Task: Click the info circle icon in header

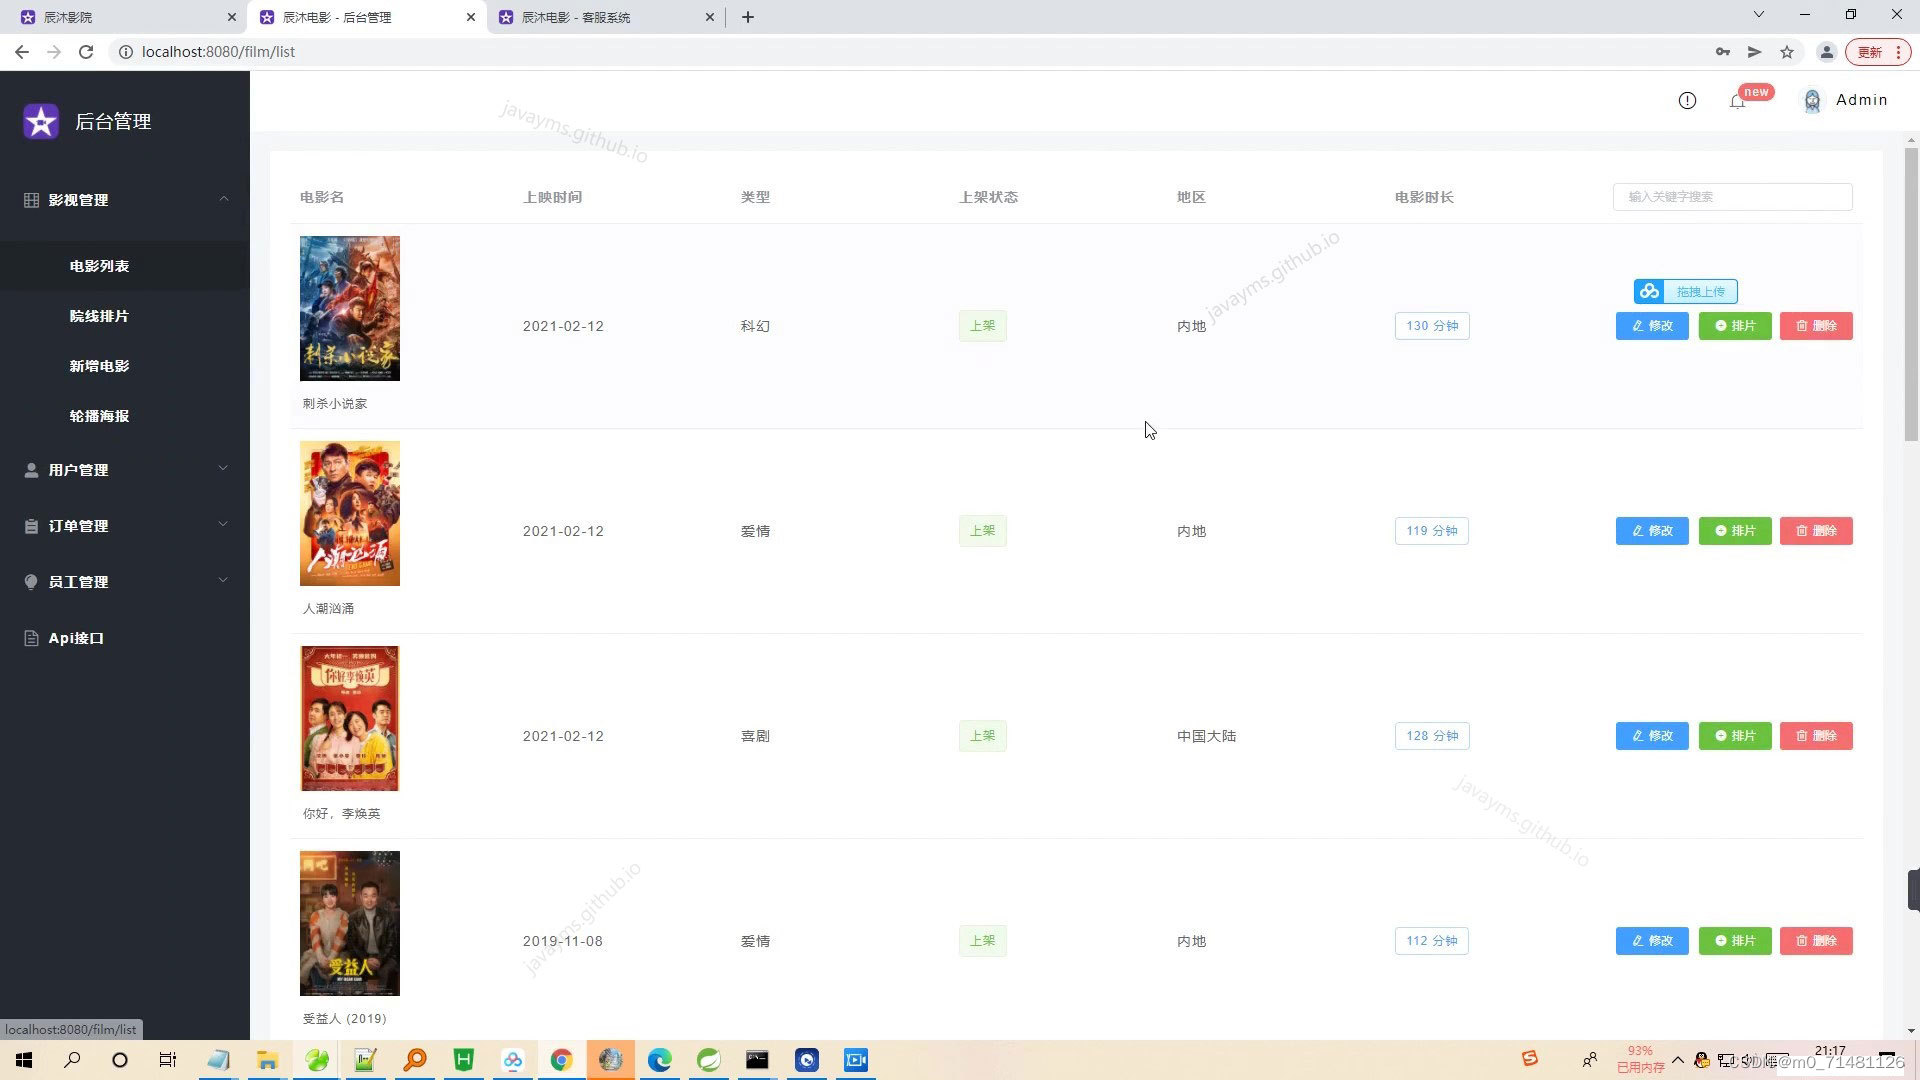Action: [1687, 100]
